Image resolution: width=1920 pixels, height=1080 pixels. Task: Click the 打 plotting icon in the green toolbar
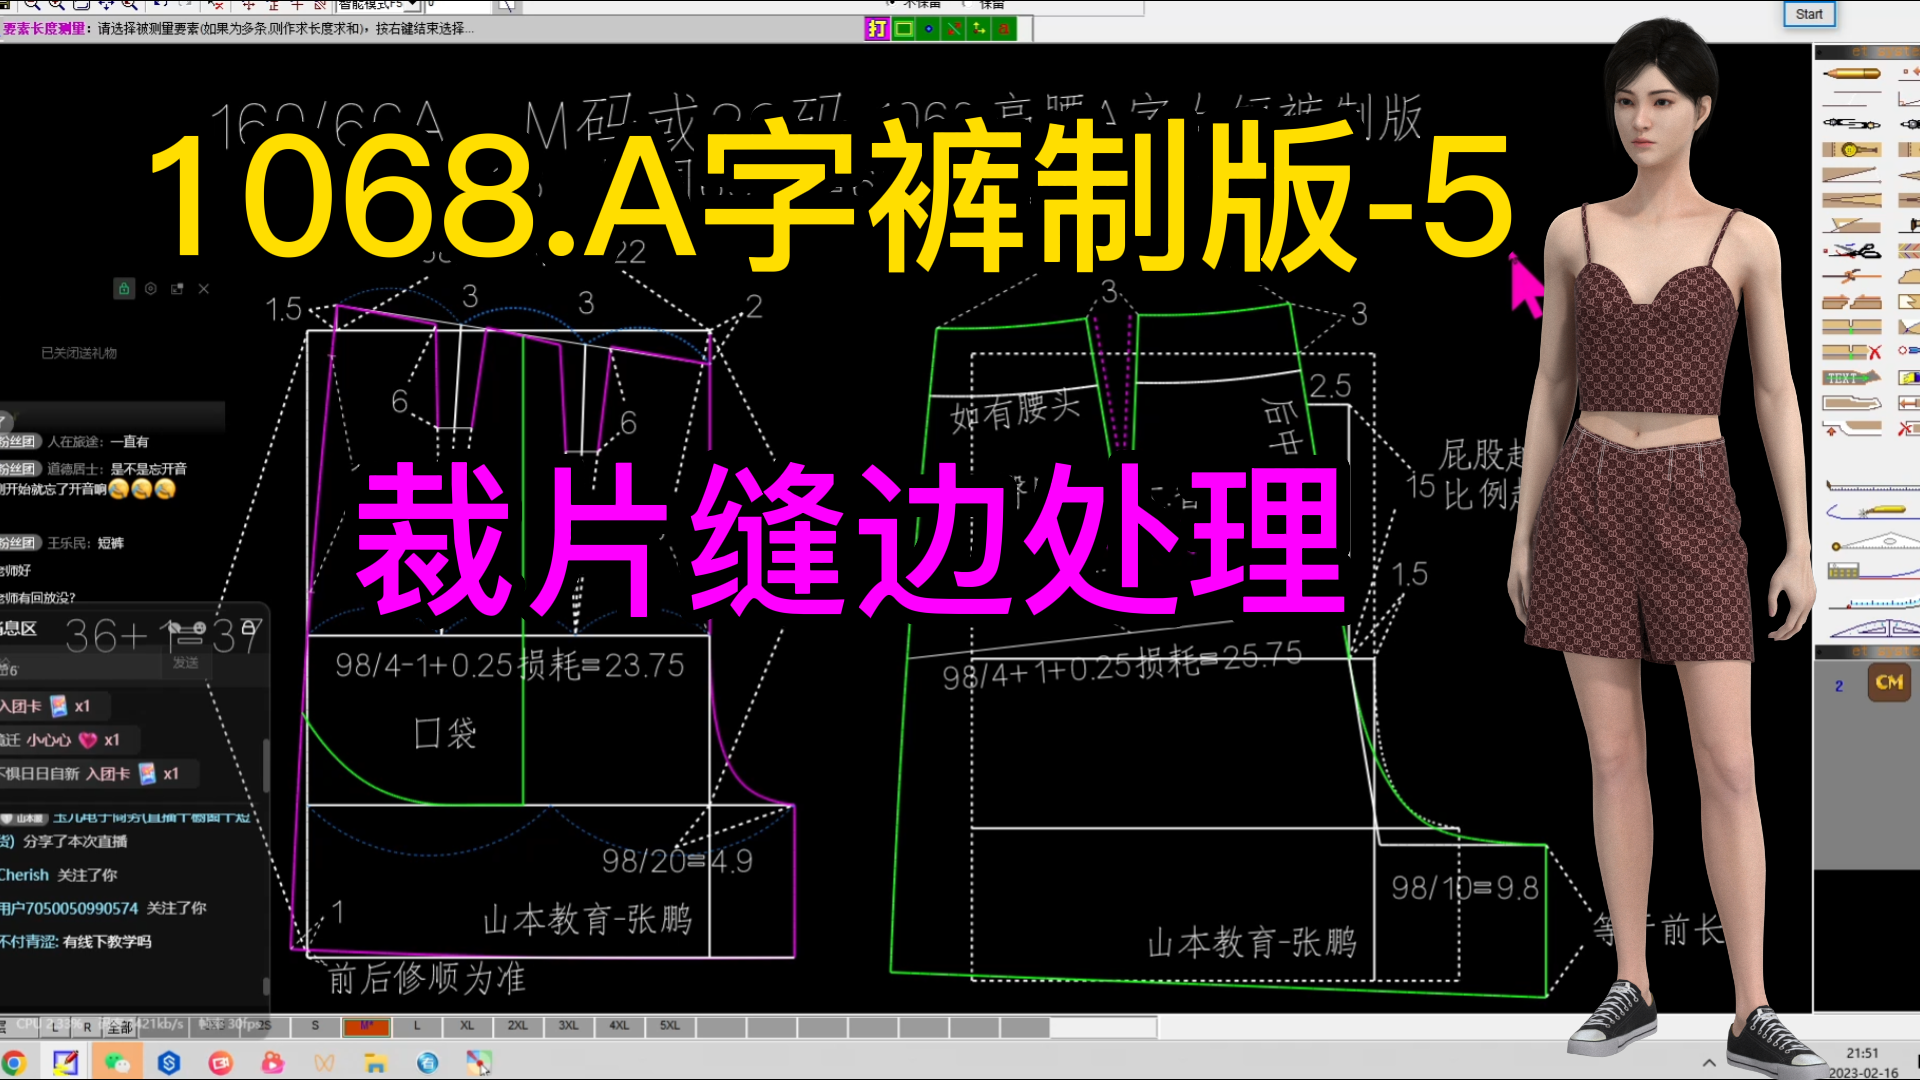[876, 29]
